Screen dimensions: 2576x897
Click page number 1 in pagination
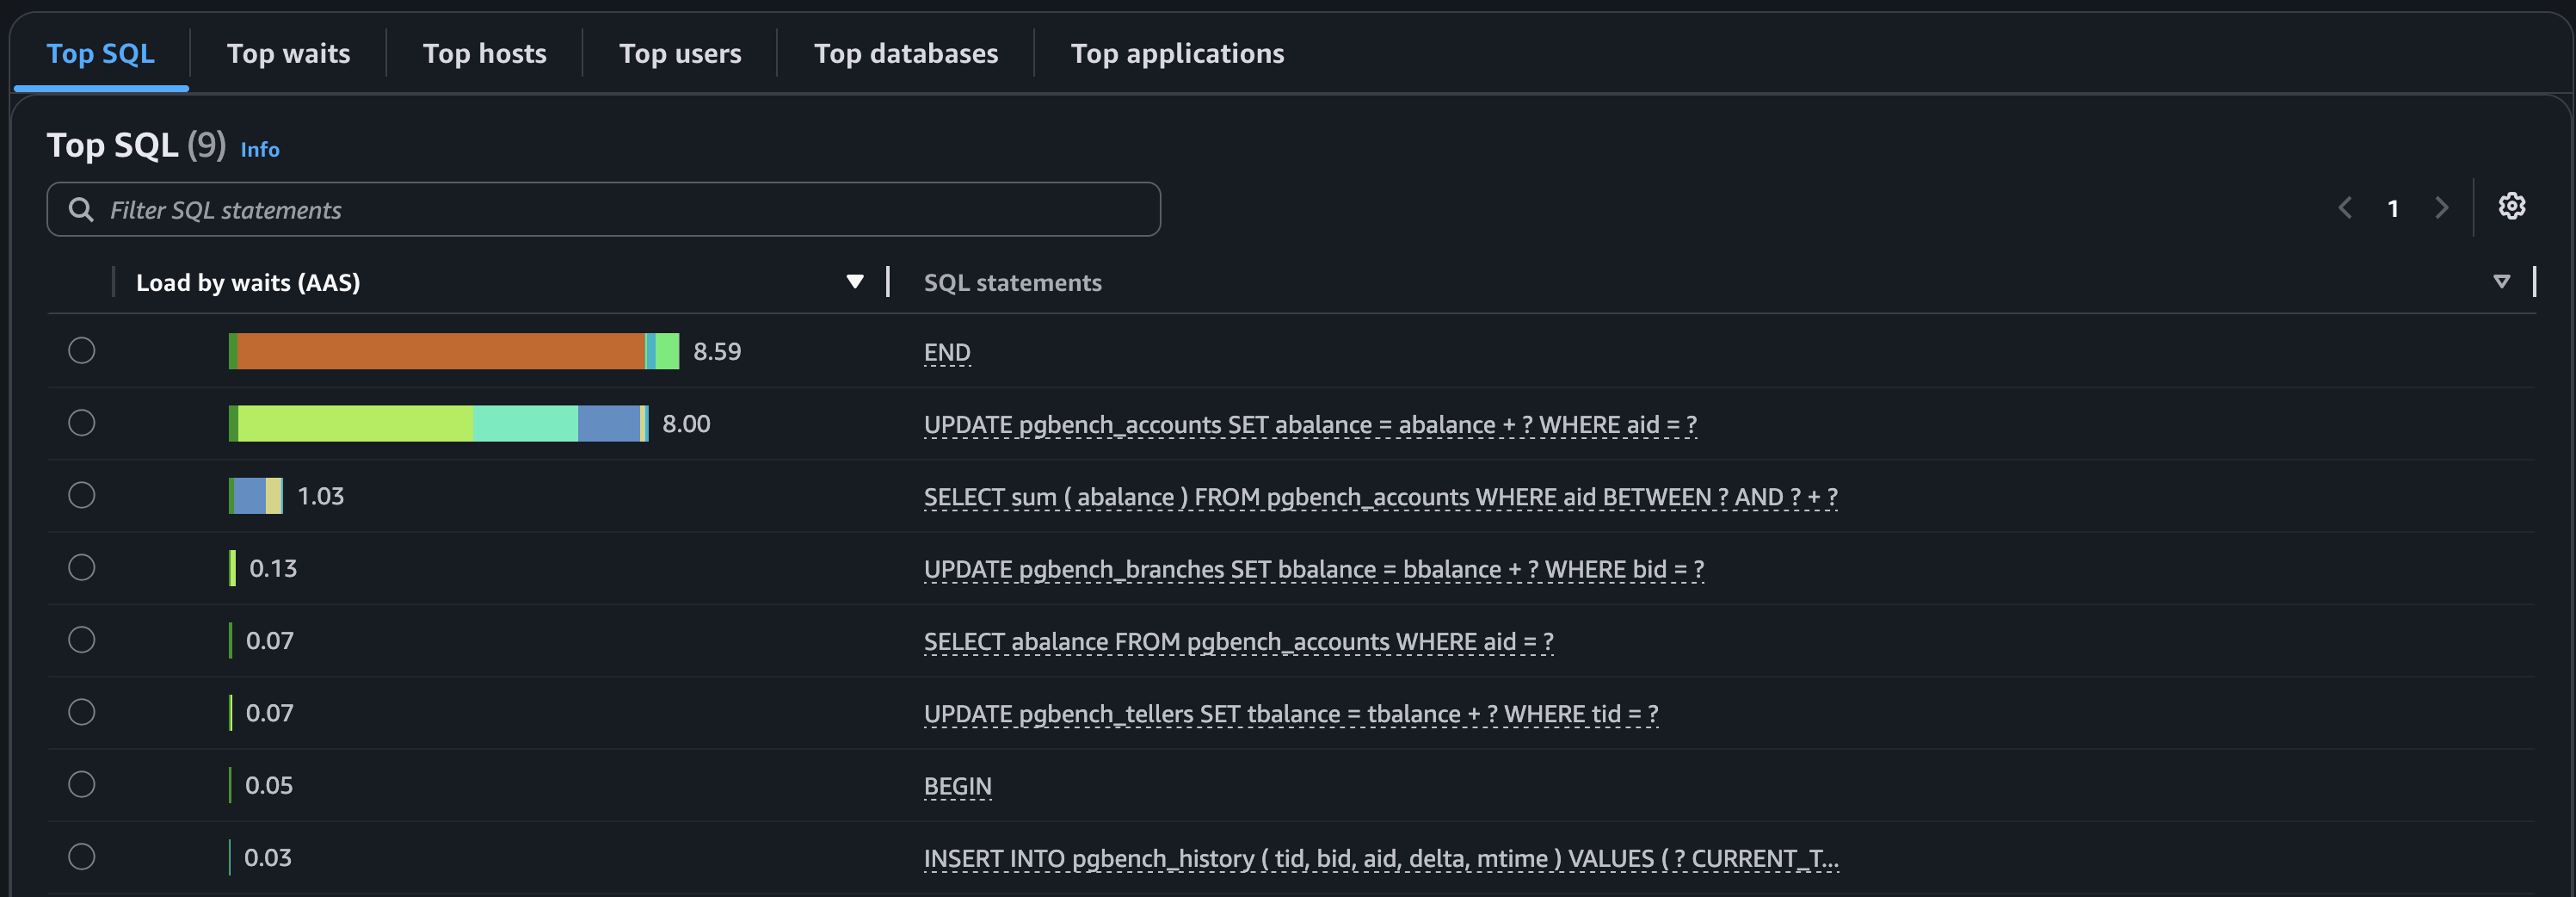pyautogui.click(x=2393, y=208)
